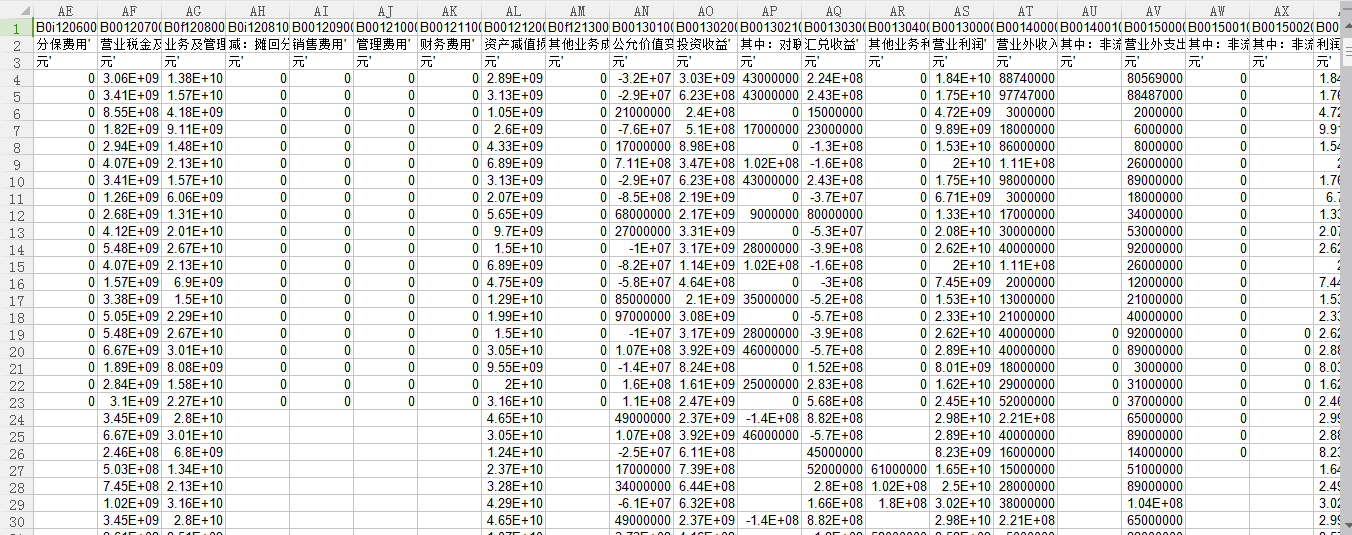The width and height of the screenshot is (1352, 535).
Task: Click the 营业外支出 header cell in AV
Action: click(x=1154, y=45)
